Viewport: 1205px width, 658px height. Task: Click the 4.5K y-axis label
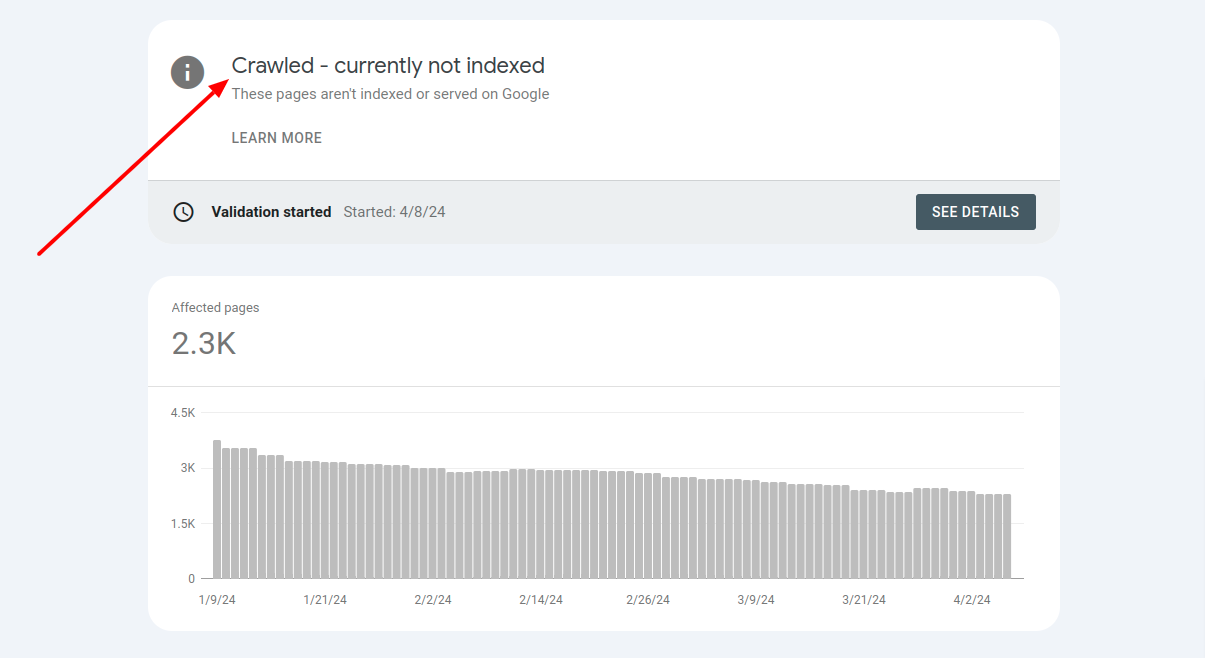click(x=183, y=413)
